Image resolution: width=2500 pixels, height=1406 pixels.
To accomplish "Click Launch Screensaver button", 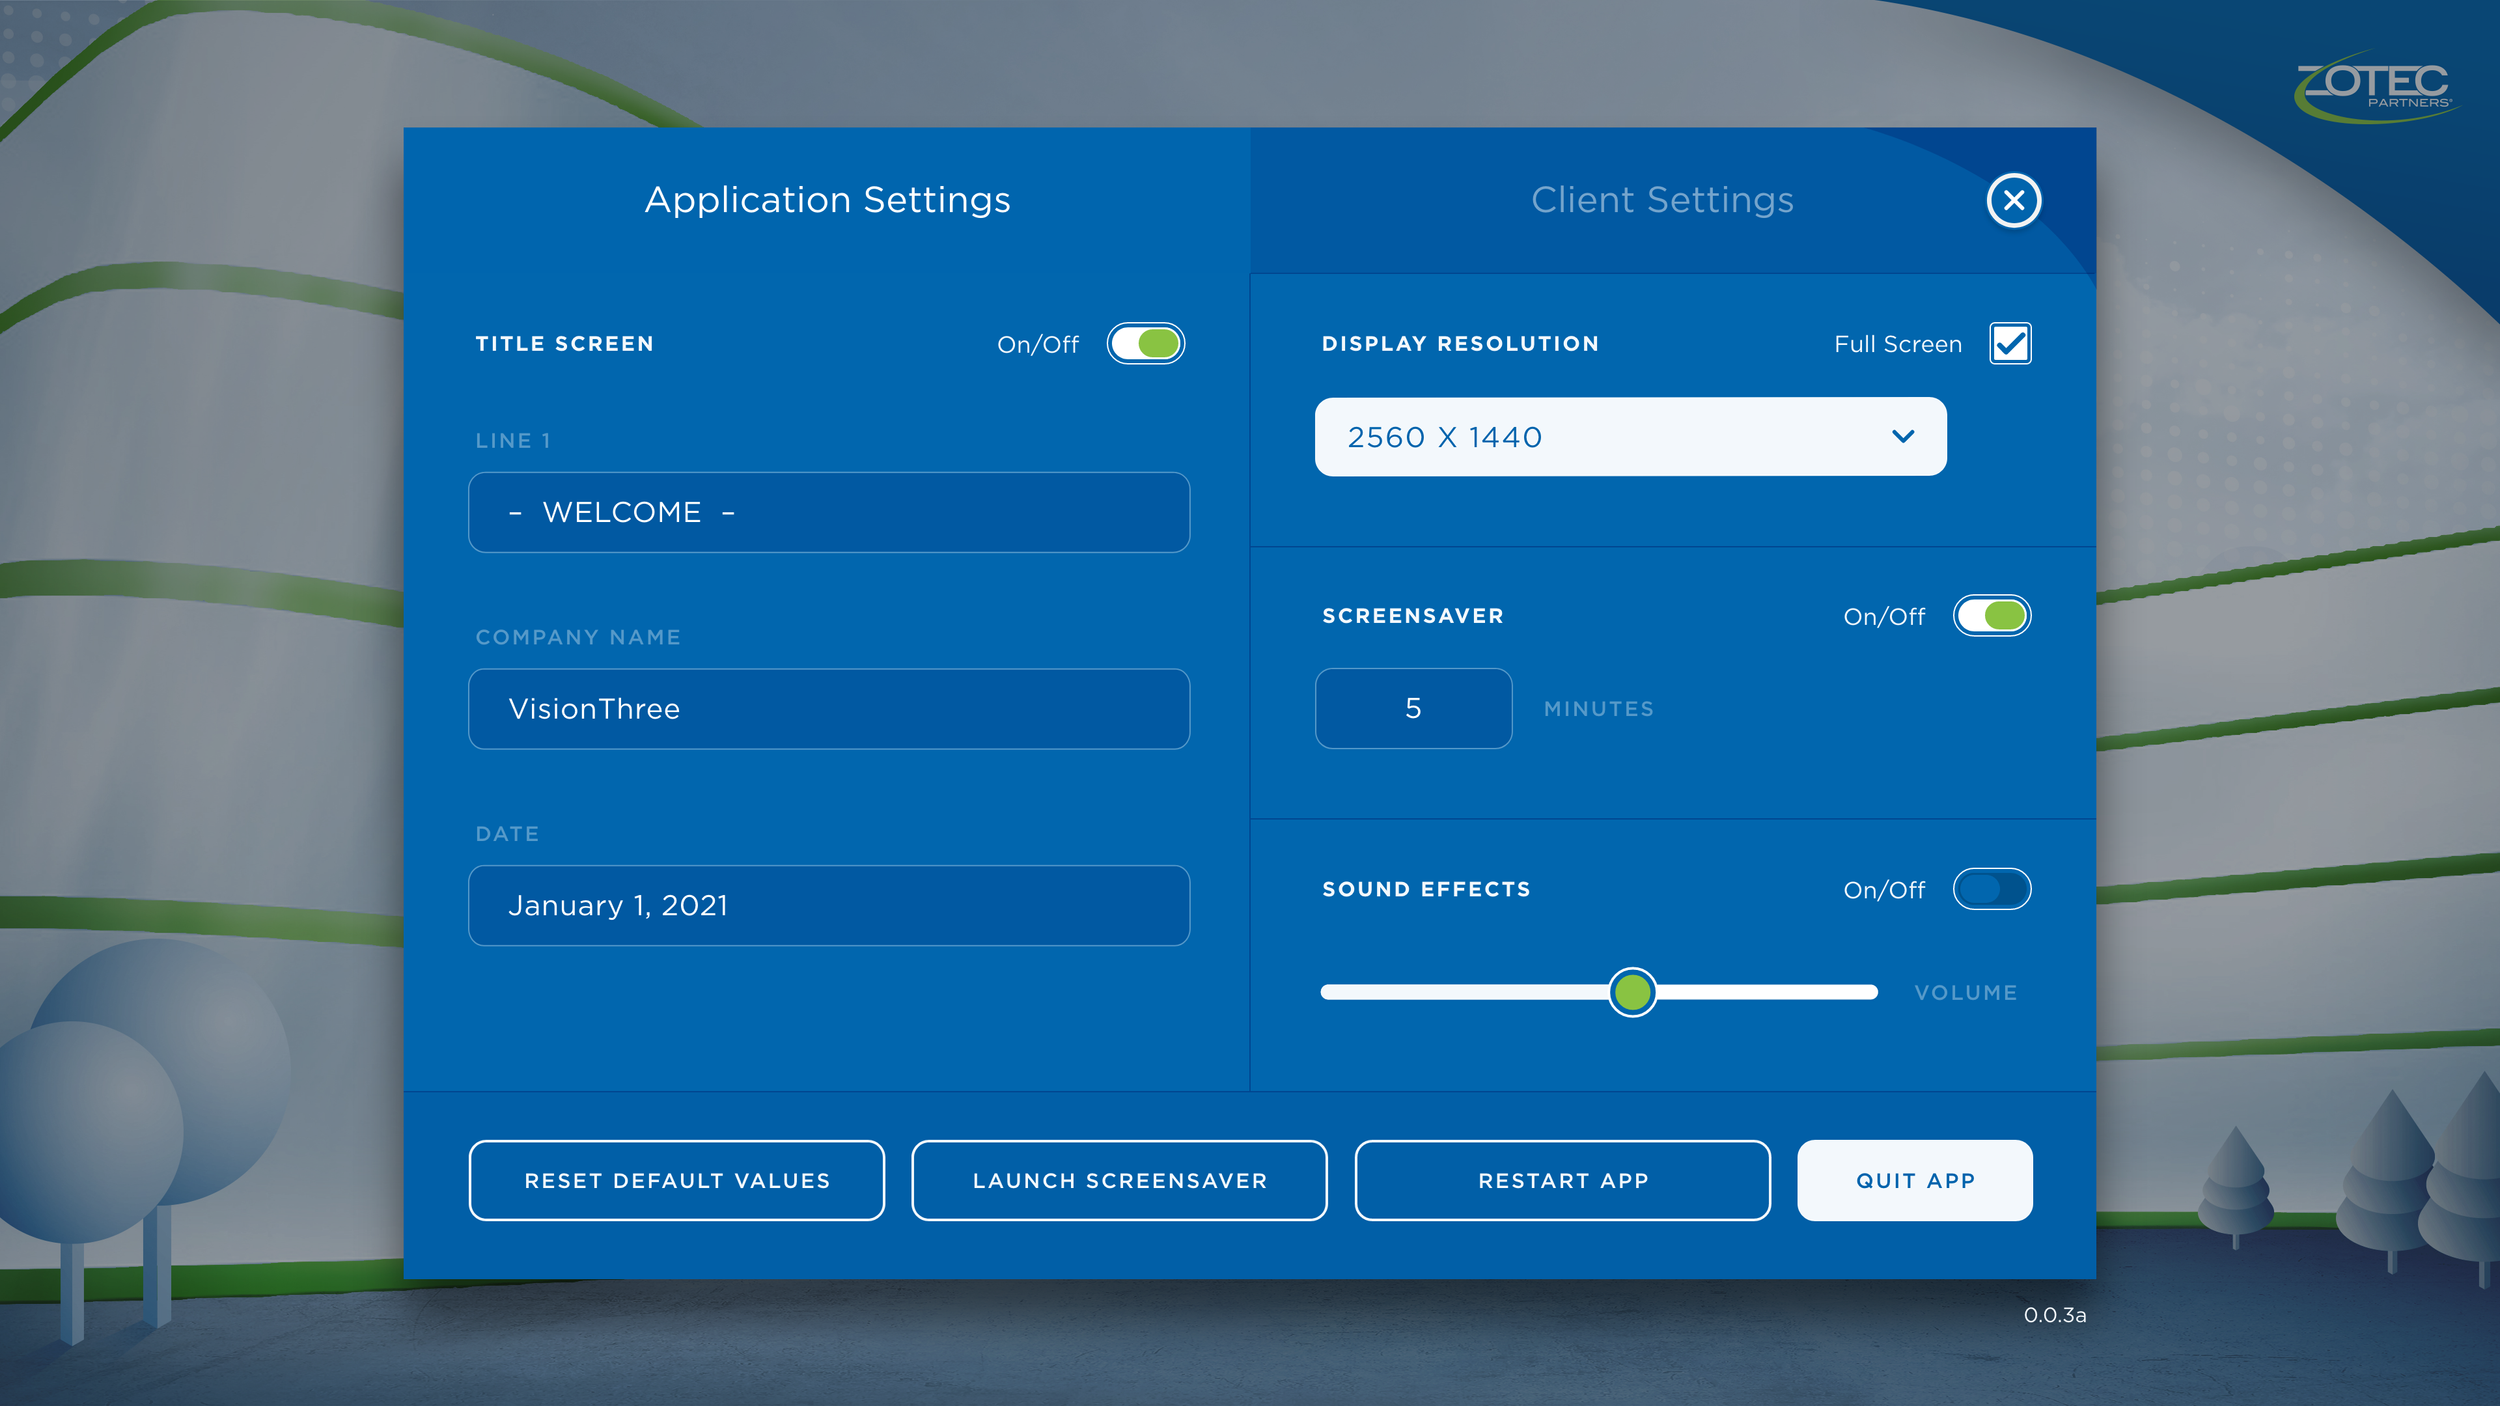I will pyautogui.click(x=1119, y=1181).
